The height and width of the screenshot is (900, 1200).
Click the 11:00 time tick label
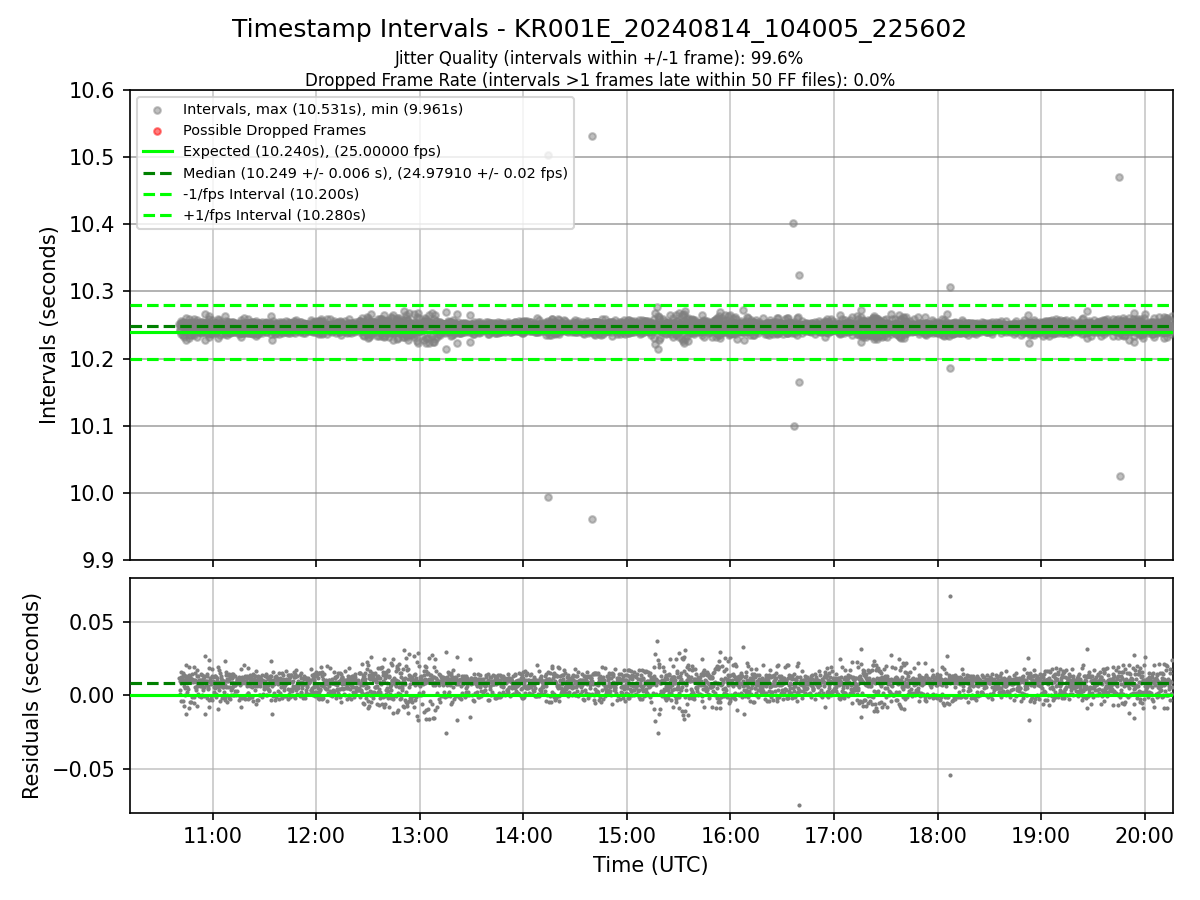(x=212, y=835)
